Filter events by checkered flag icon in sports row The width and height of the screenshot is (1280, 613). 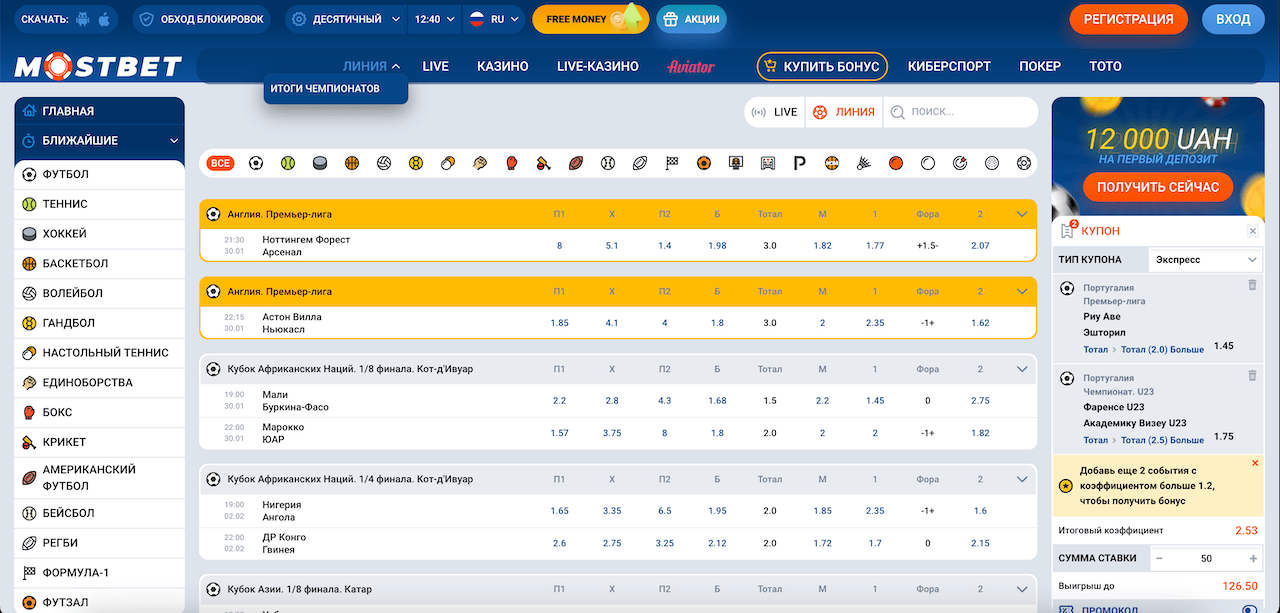pyautogui.click(x=672, y=163)
